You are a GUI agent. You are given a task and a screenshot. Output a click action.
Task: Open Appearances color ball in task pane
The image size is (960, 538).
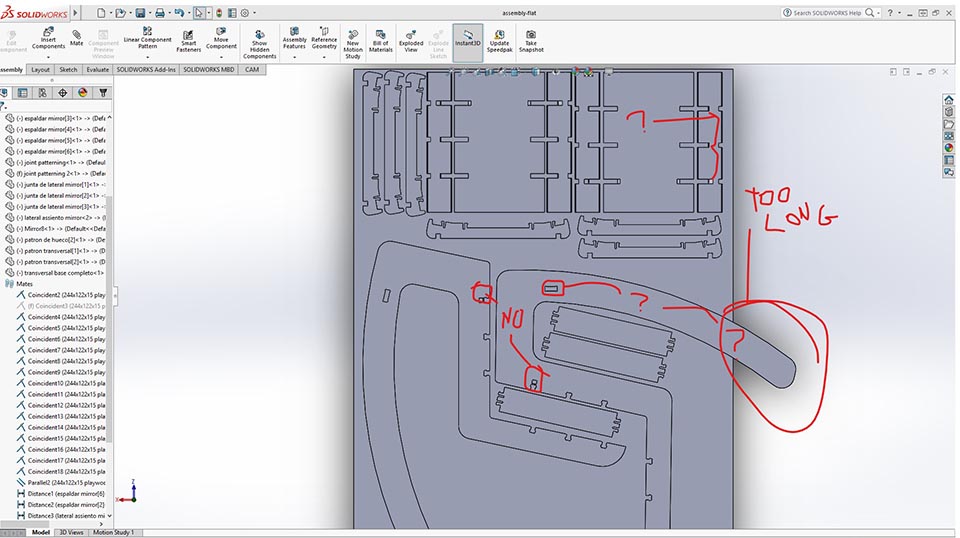948,148
